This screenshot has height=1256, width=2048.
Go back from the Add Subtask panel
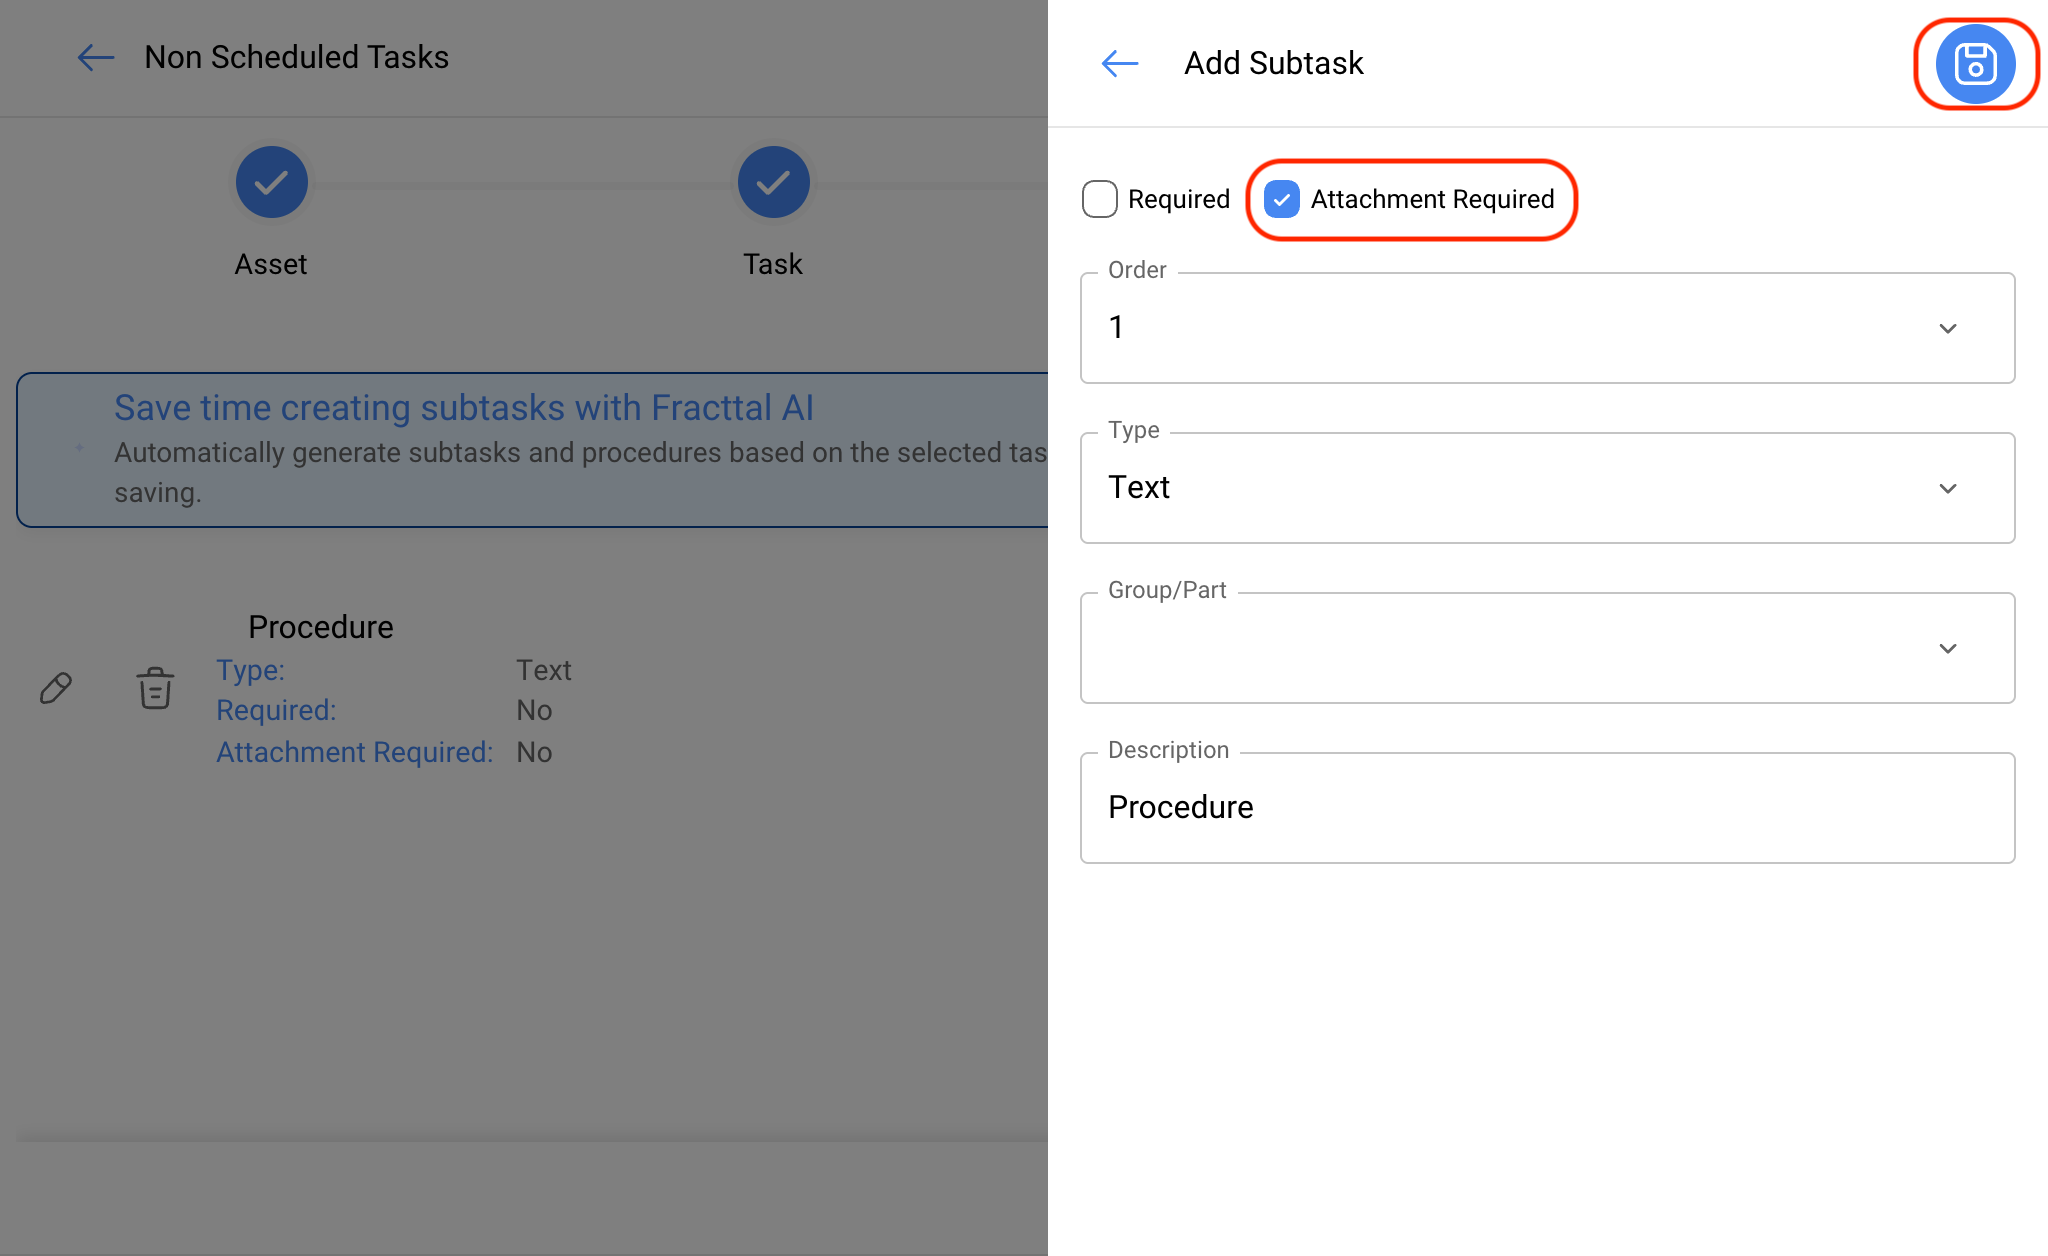[x=1120, y=64]
